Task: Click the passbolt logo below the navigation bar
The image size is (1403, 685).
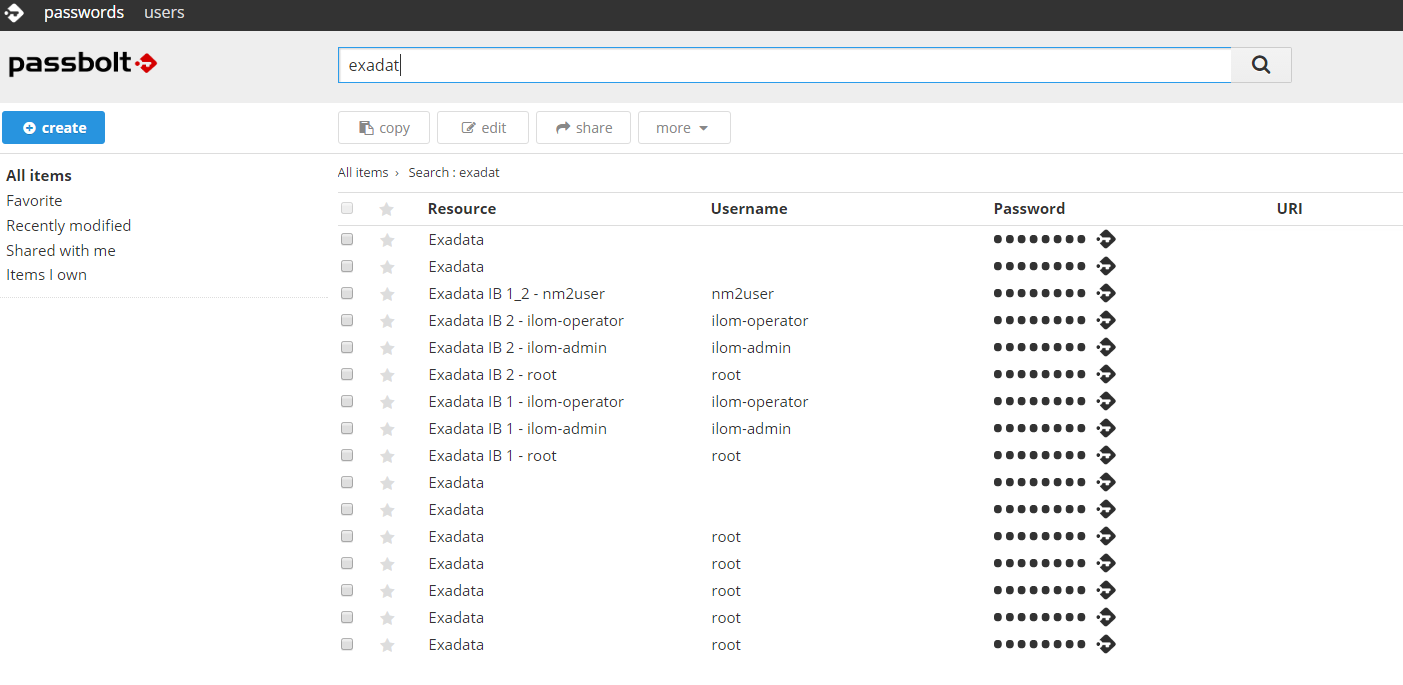Action: (x=83, y=64)
